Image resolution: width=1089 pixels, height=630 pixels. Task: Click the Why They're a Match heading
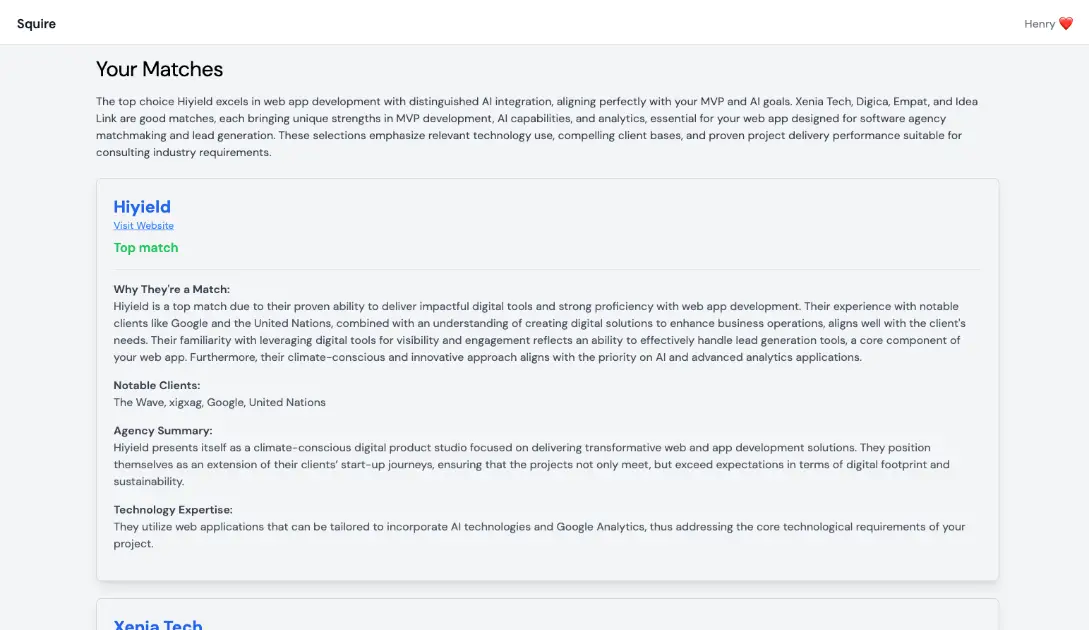(171, 289)
